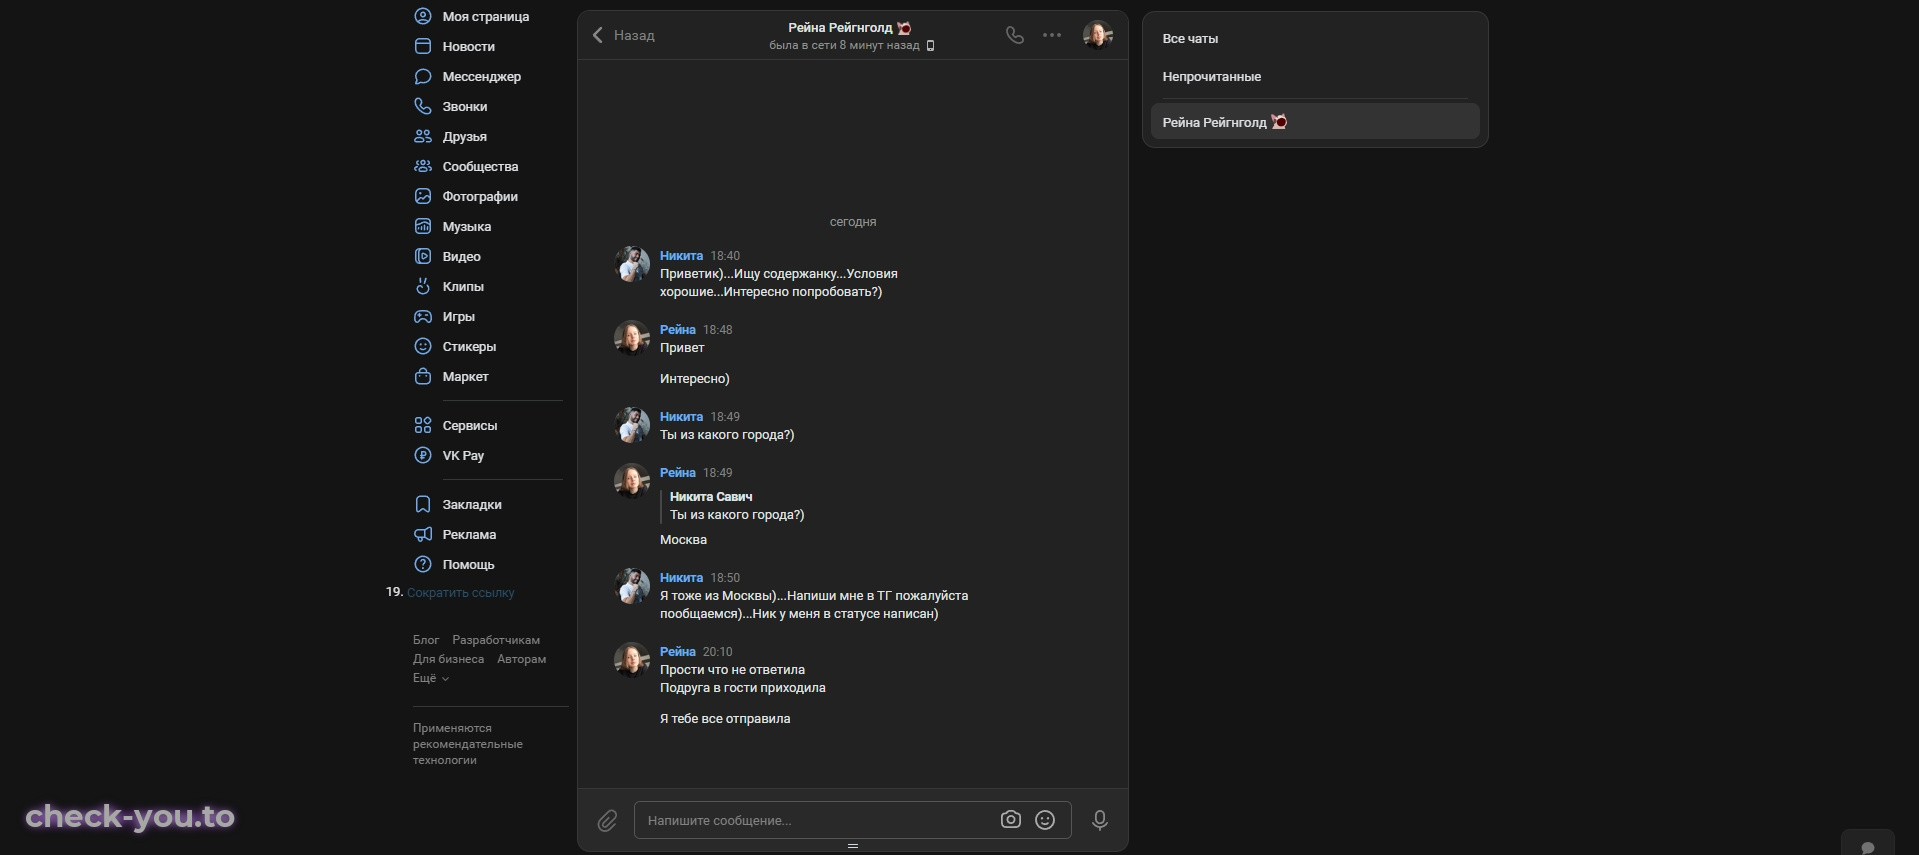The width and height of the screenshot is (1919, 855).
Task: Open header avatar of Рейна Рейнголд
Action: pos(1098,35)
